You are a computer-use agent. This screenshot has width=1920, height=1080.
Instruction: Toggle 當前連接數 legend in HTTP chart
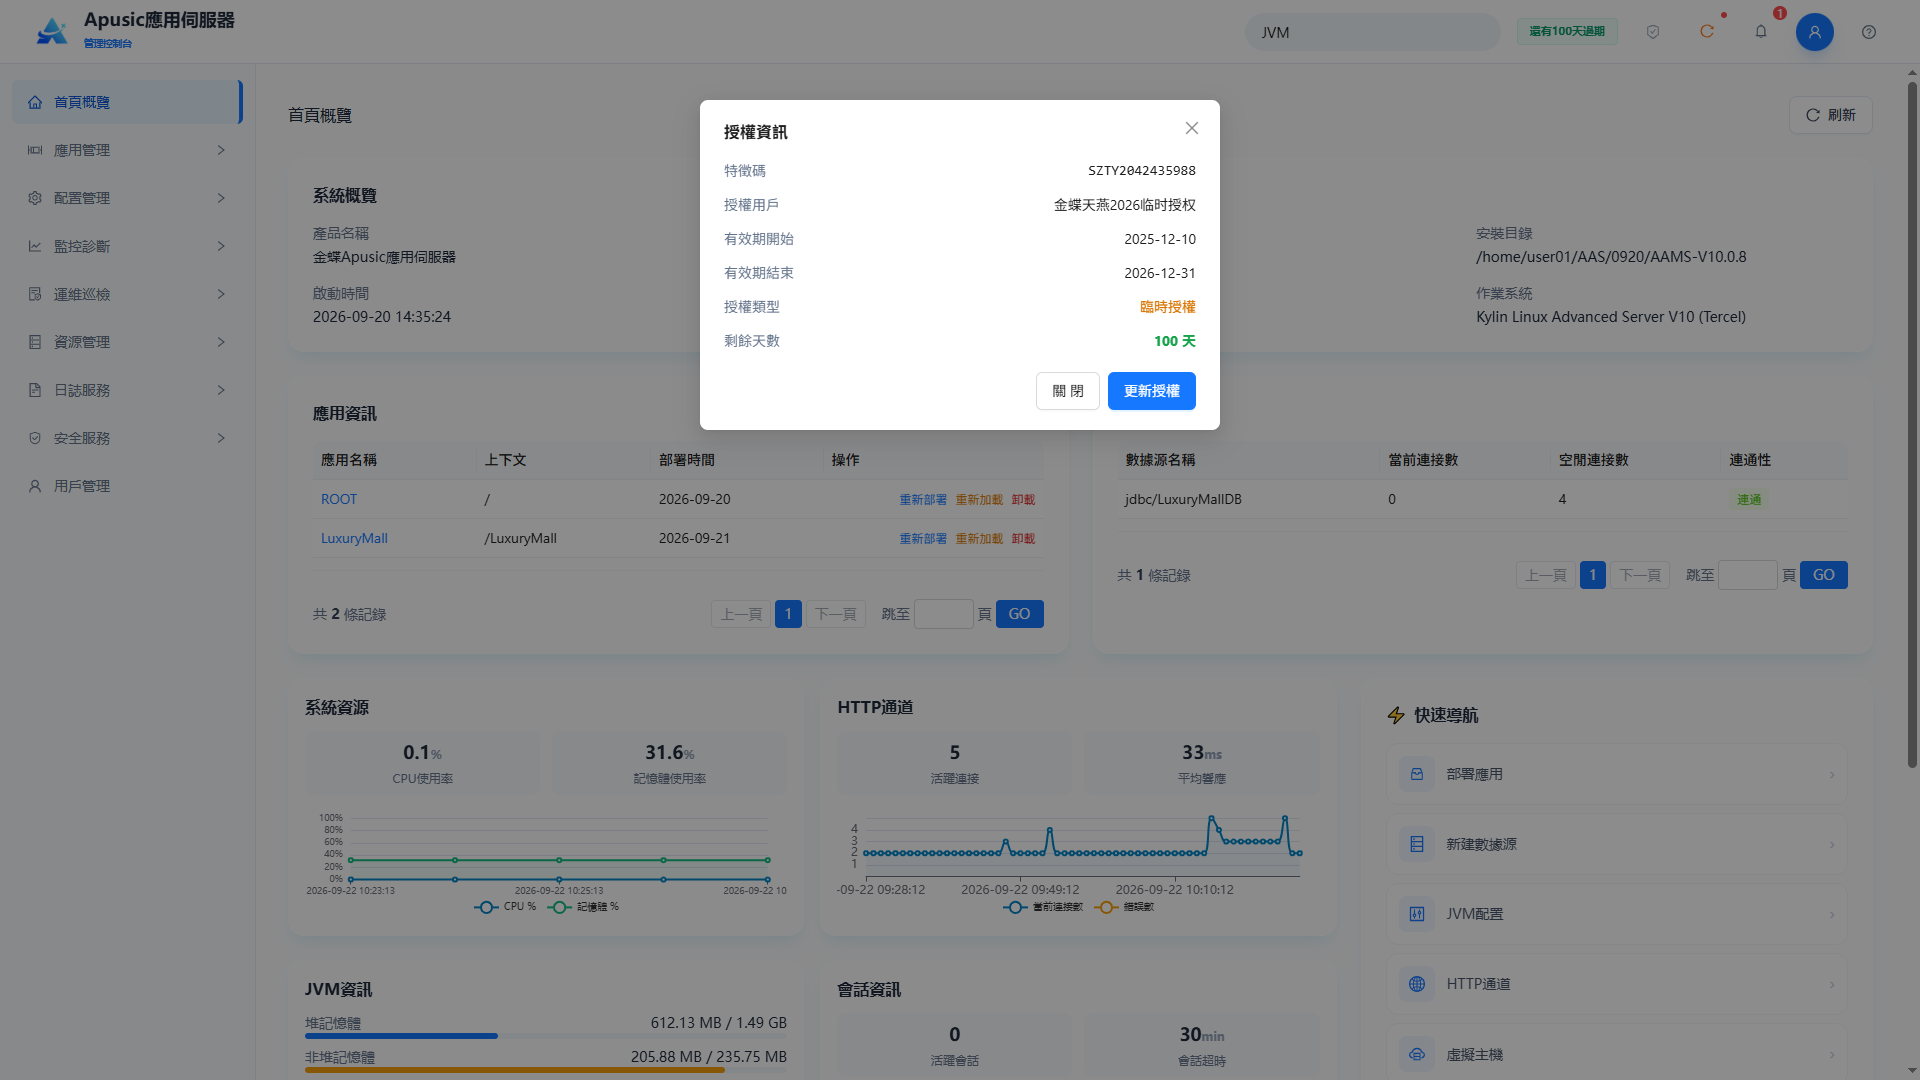point(1043,907)
